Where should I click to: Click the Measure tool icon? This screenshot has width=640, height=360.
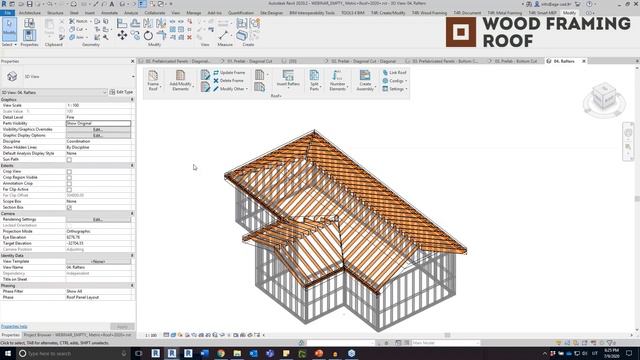point(223,35)
